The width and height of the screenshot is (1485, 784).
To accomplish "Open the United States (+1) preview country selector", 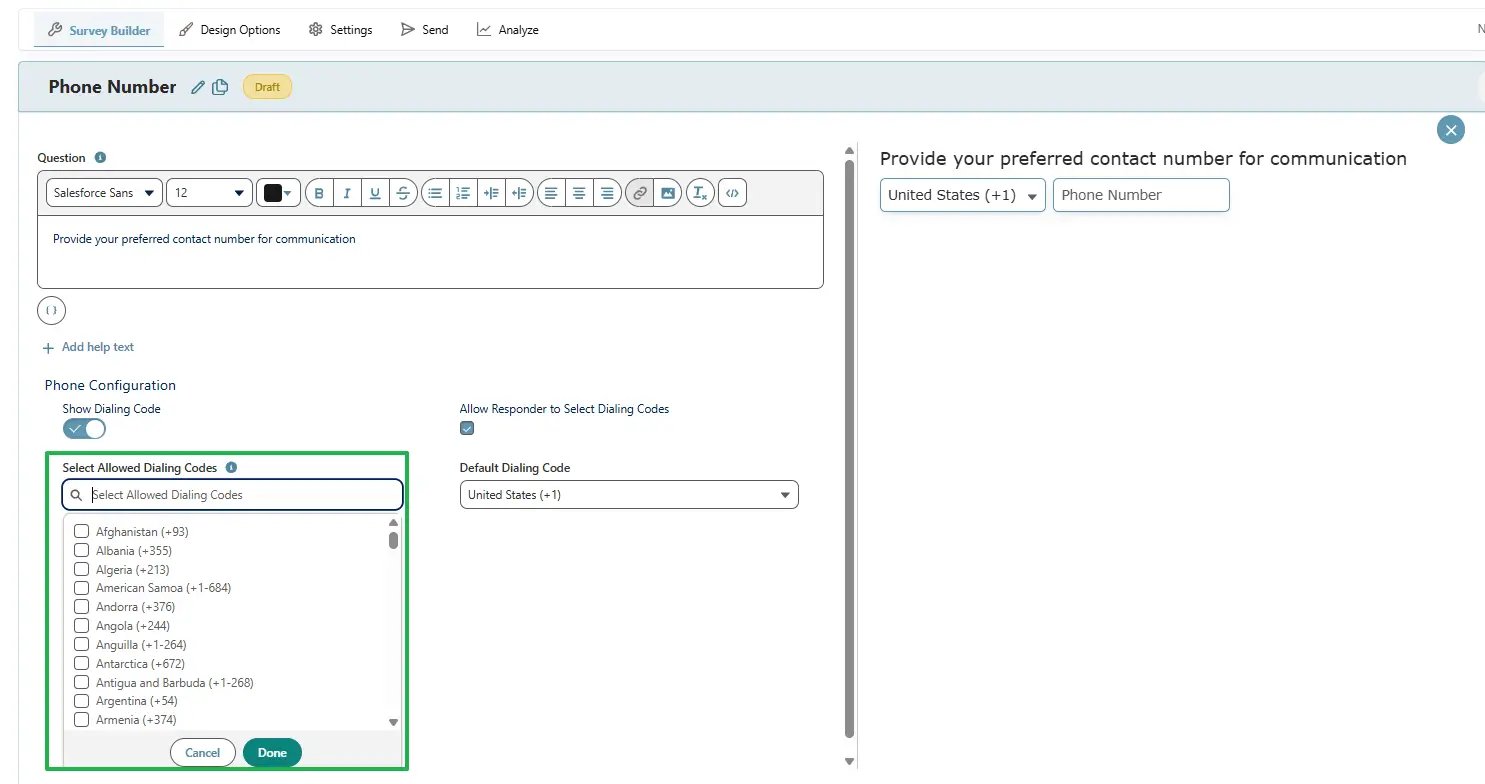I will click(963, 196).
